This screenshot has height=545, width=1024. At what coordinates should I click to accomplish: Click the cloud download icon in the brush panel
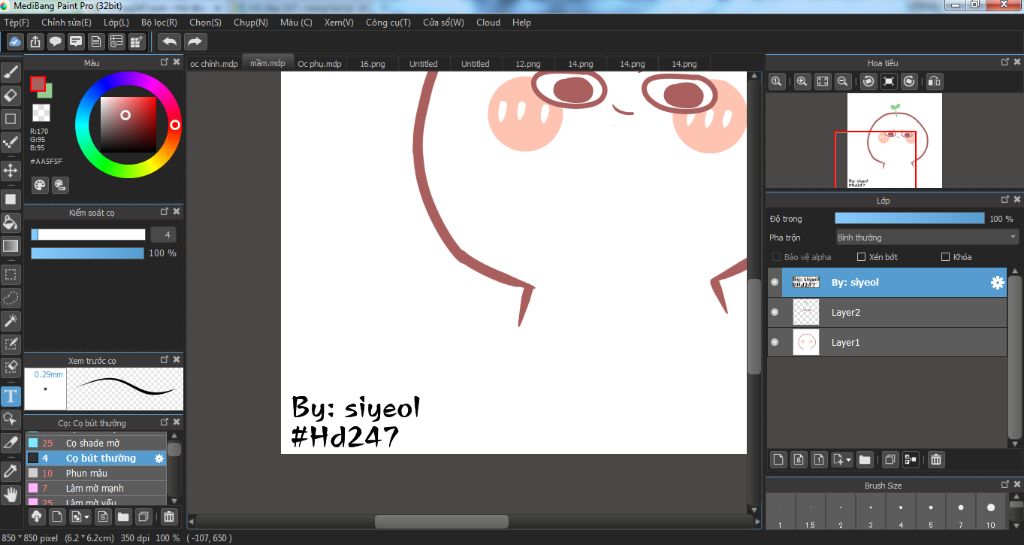37,517
